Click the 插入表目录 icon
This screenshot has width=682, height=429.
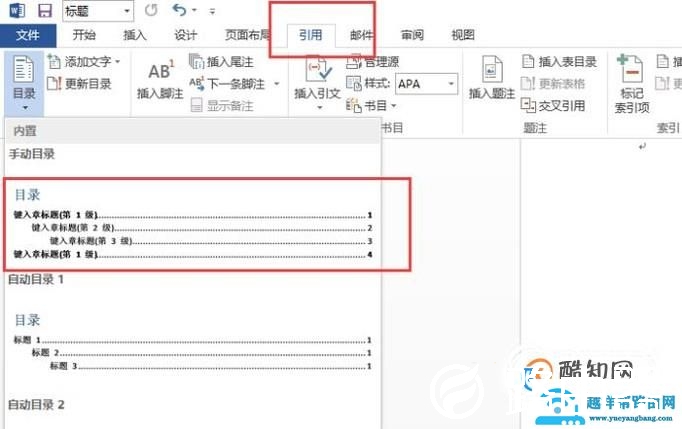[x=528, y=62]
